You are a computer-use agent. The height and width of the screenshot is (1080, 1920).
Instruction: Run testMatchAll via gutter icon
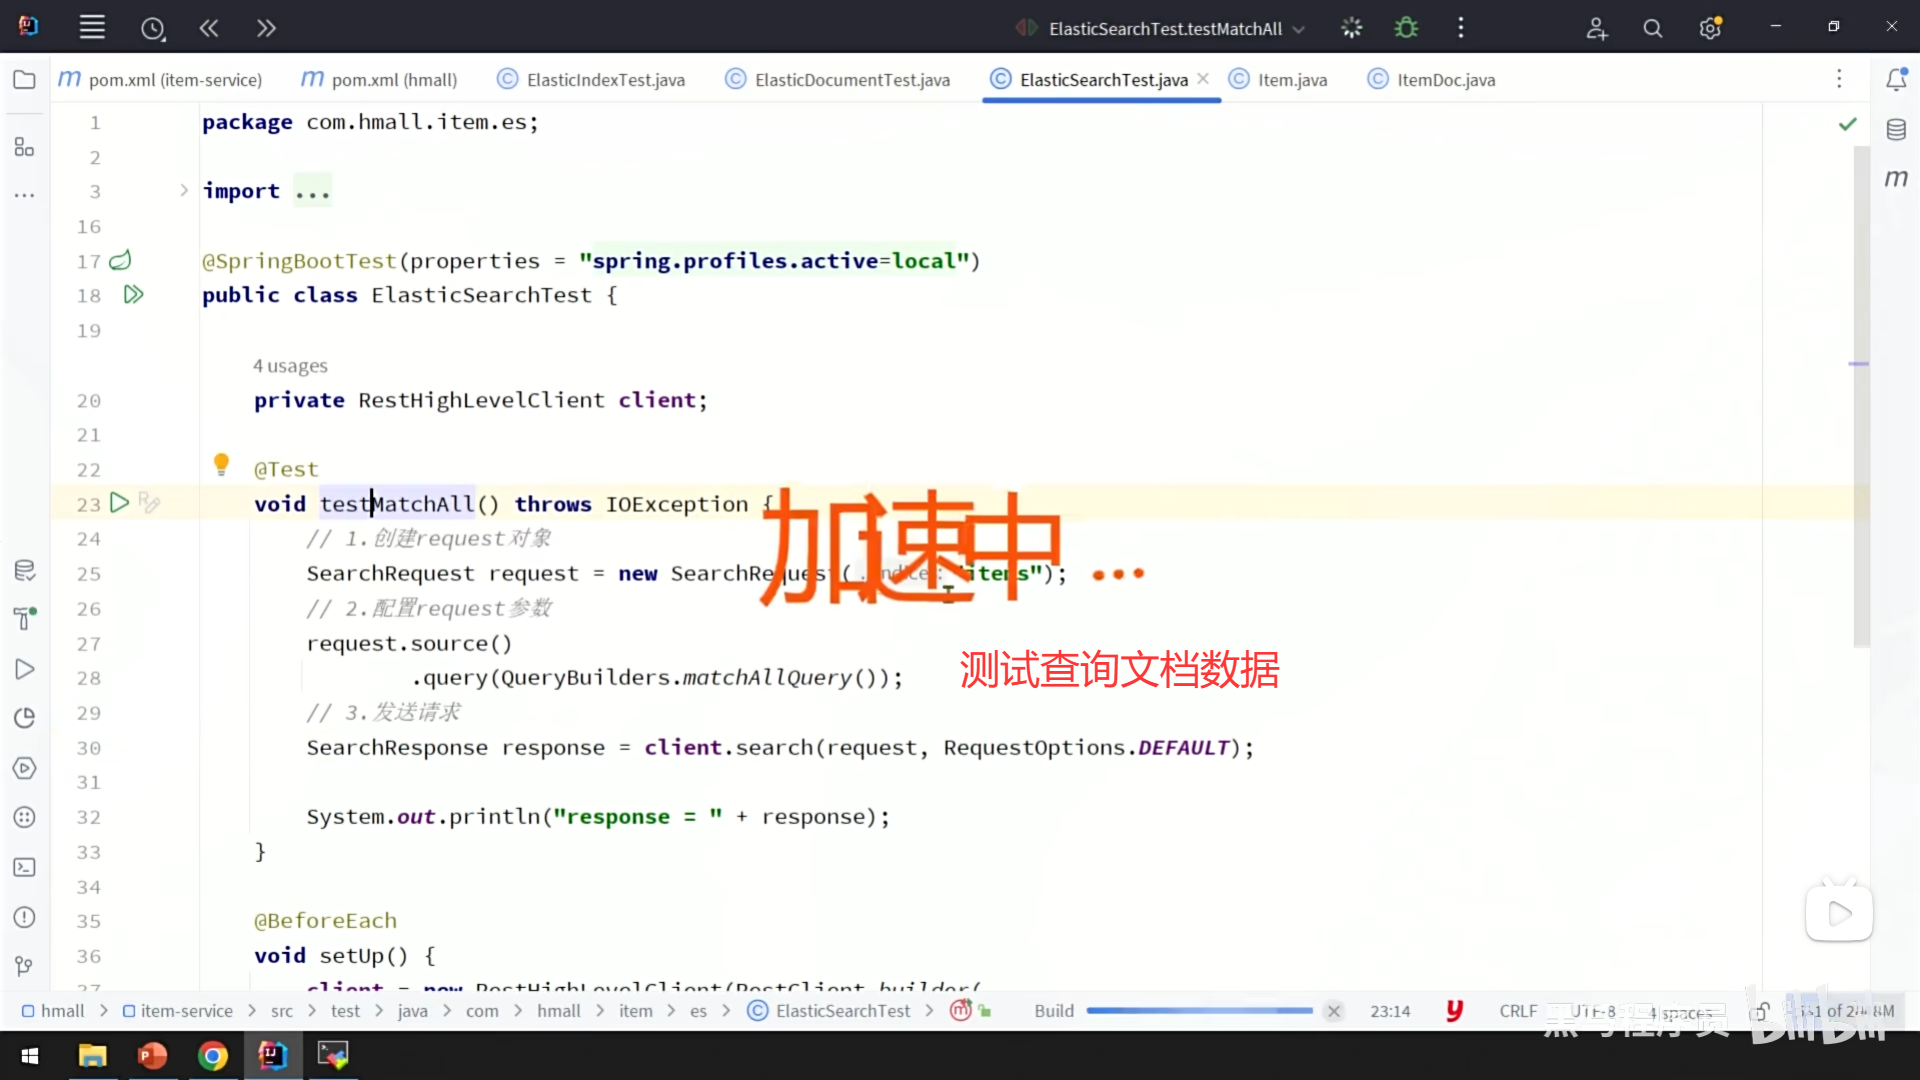(x=119, y=503)
